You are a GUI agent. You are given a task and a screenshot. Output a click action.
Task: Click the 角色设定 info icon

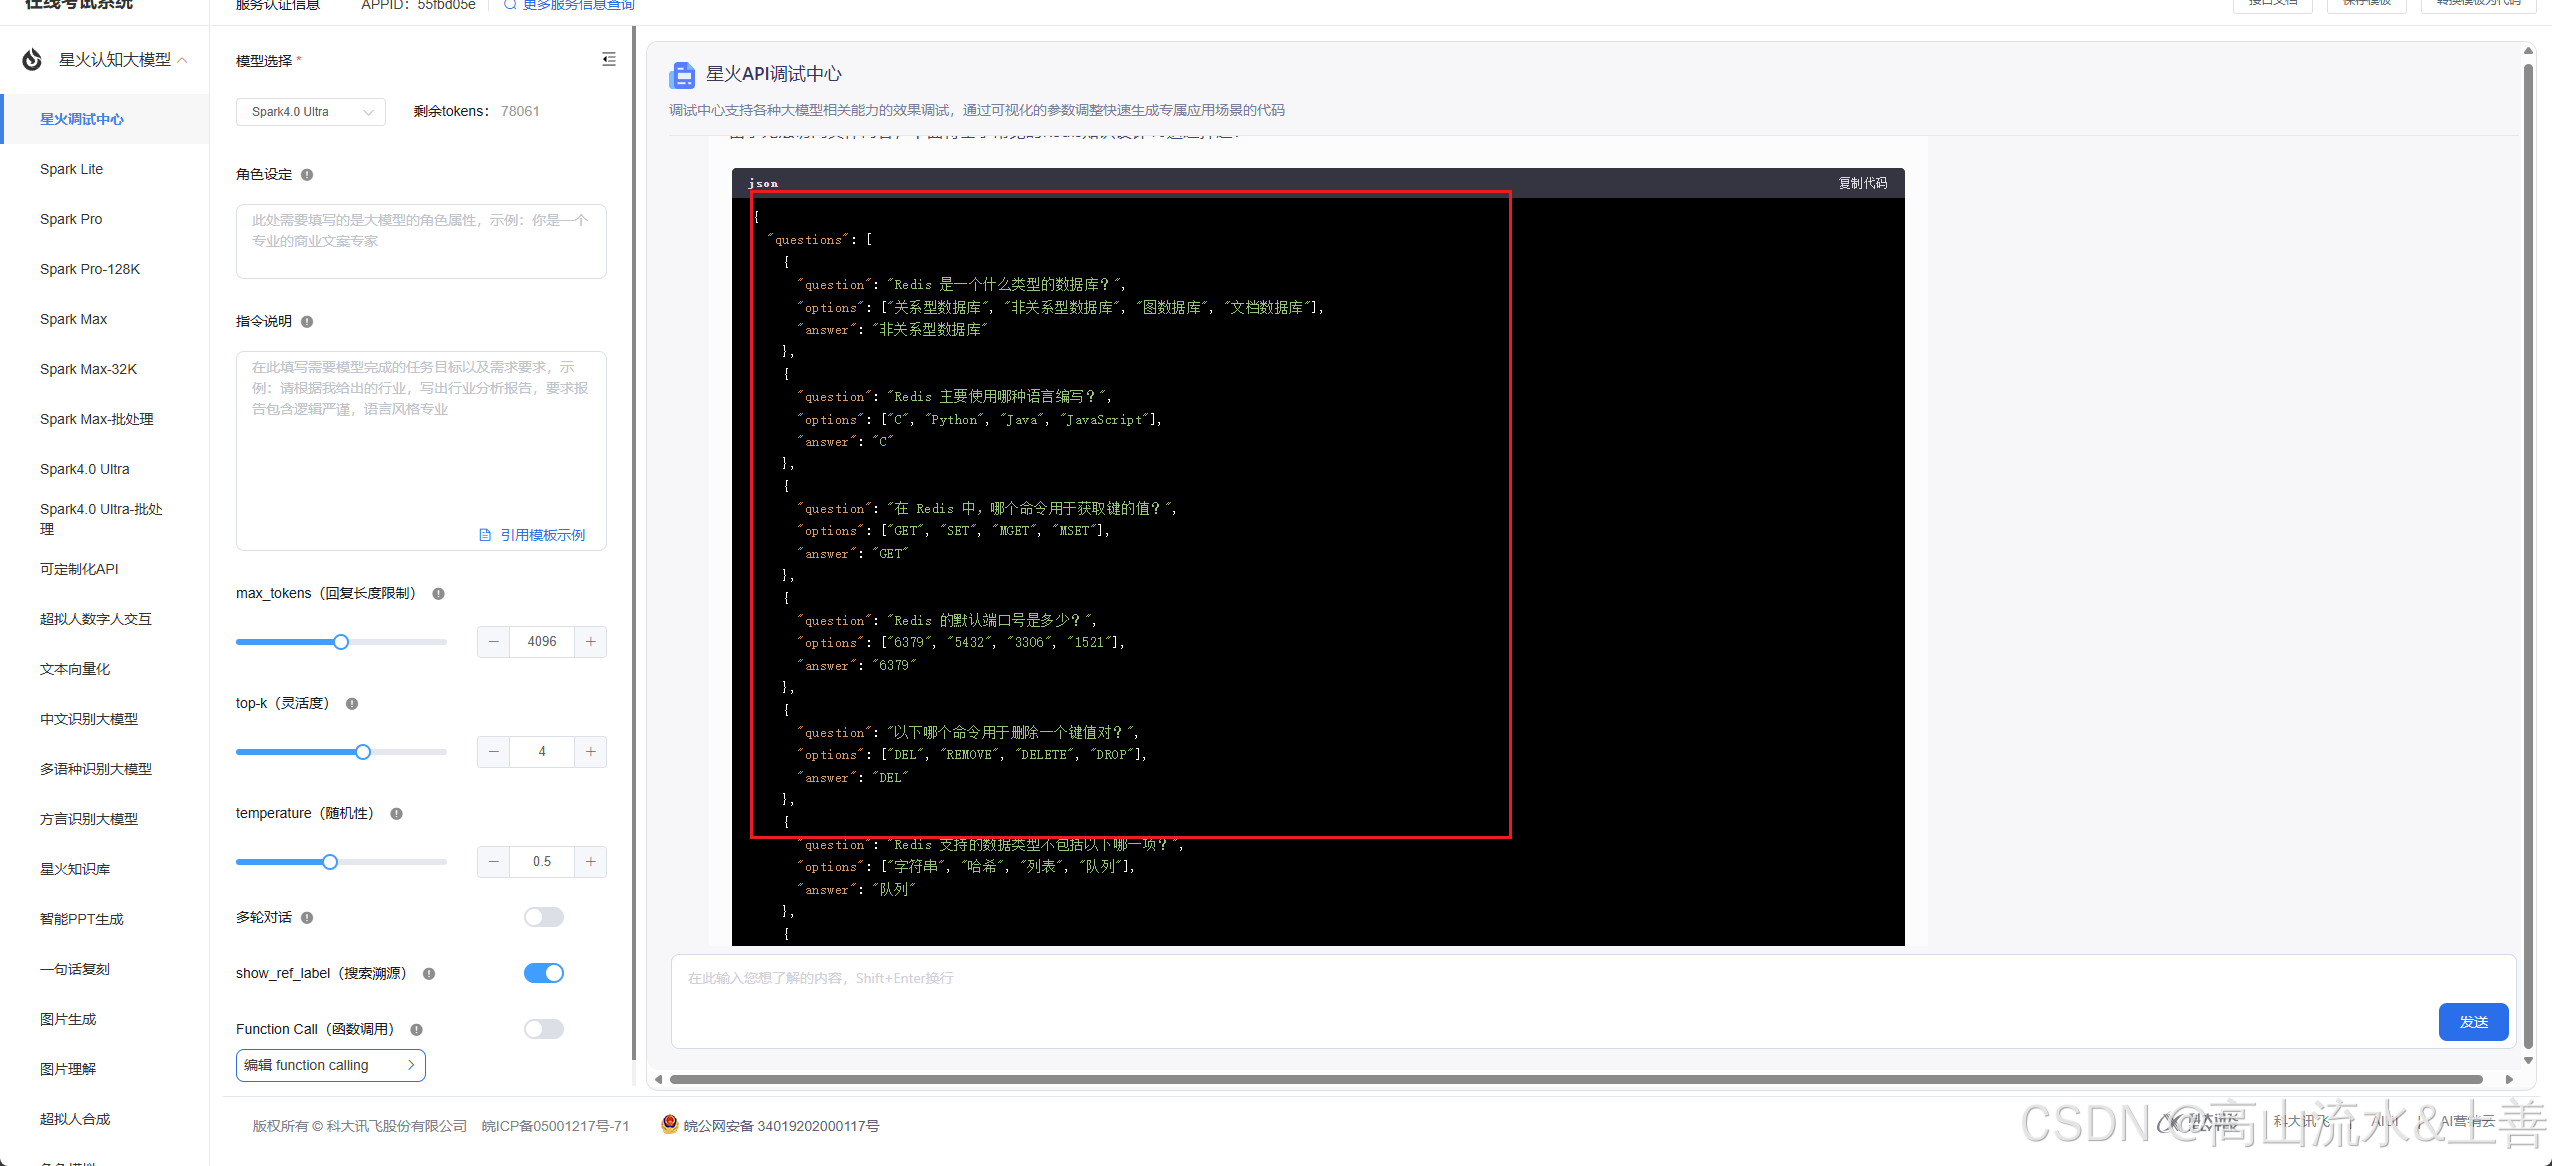coord(306,174)
